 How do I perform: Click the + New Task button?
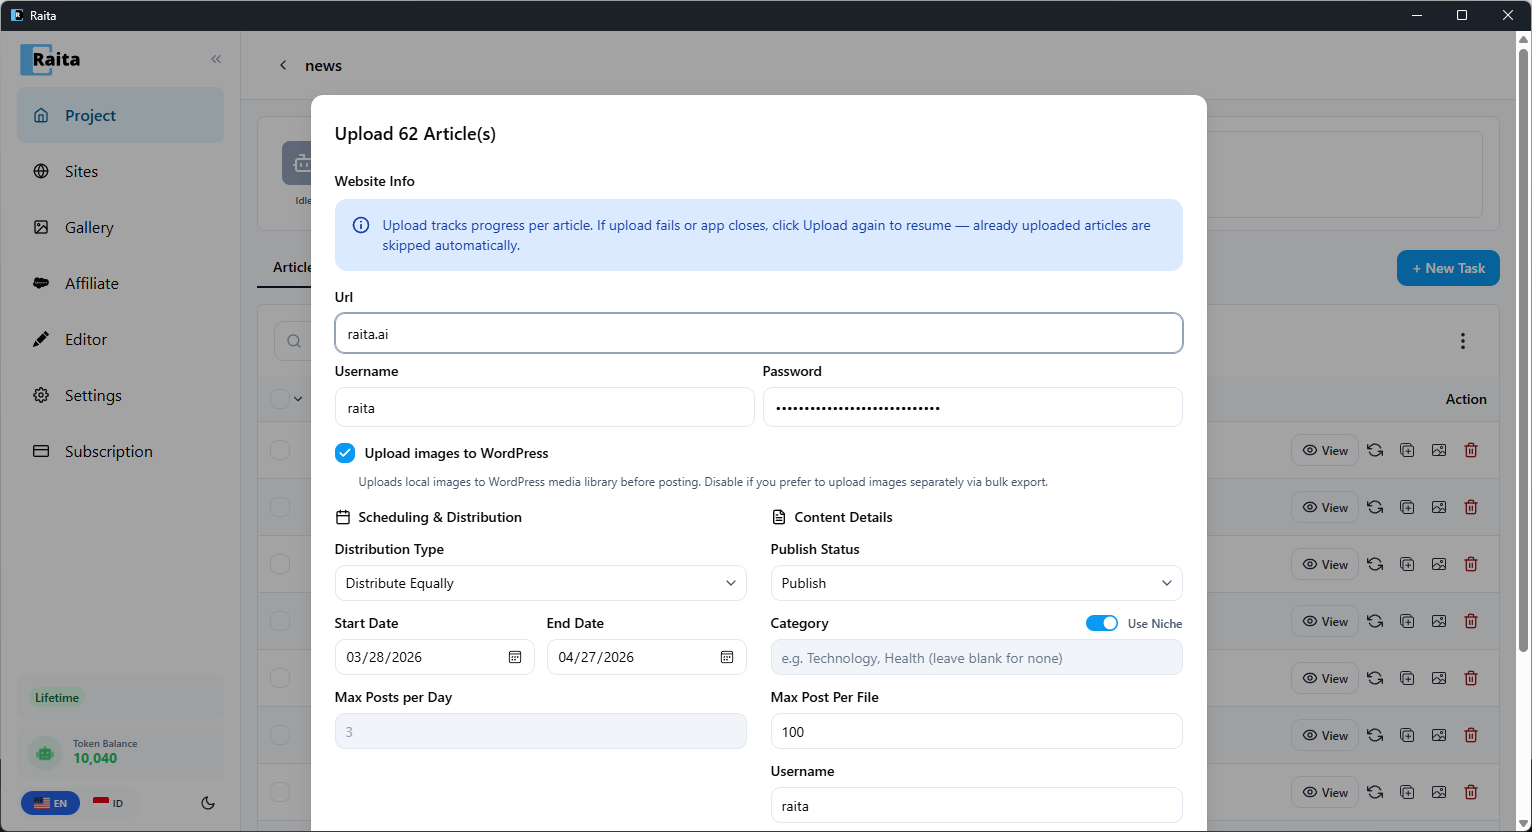coord(1448,268)
